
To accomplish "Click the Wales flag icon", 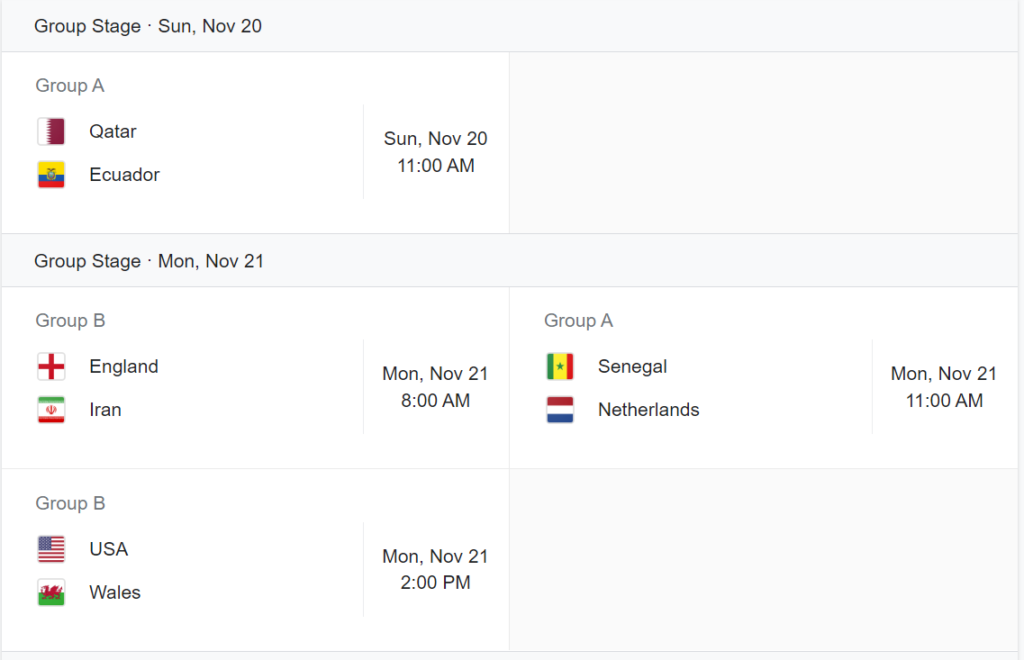I will [51, 593].
